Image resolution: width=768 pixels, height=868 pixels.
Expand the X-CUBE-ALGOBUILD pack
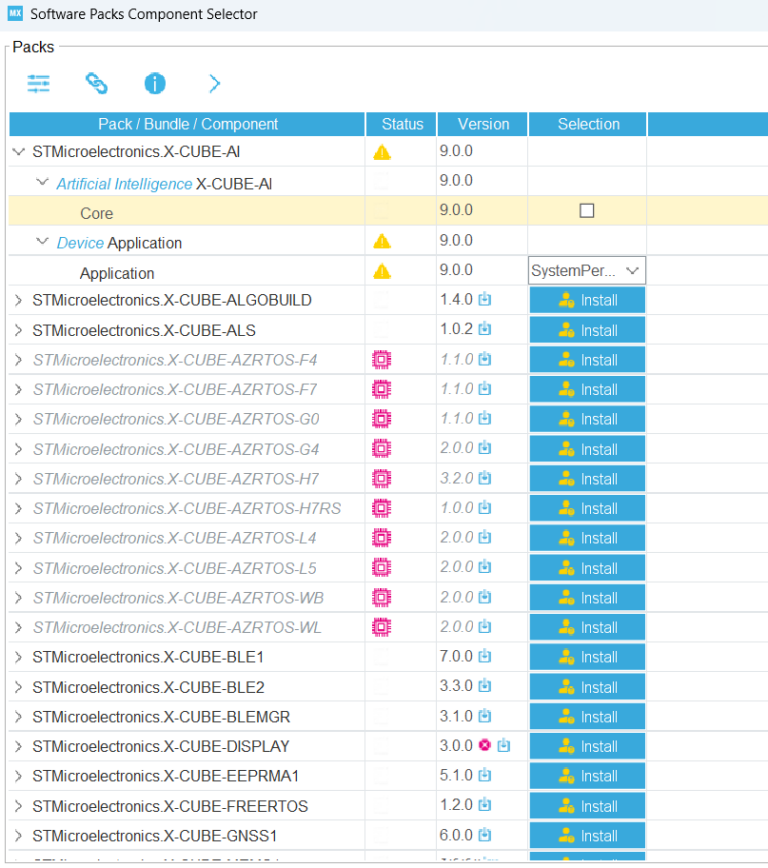point(18,300)
